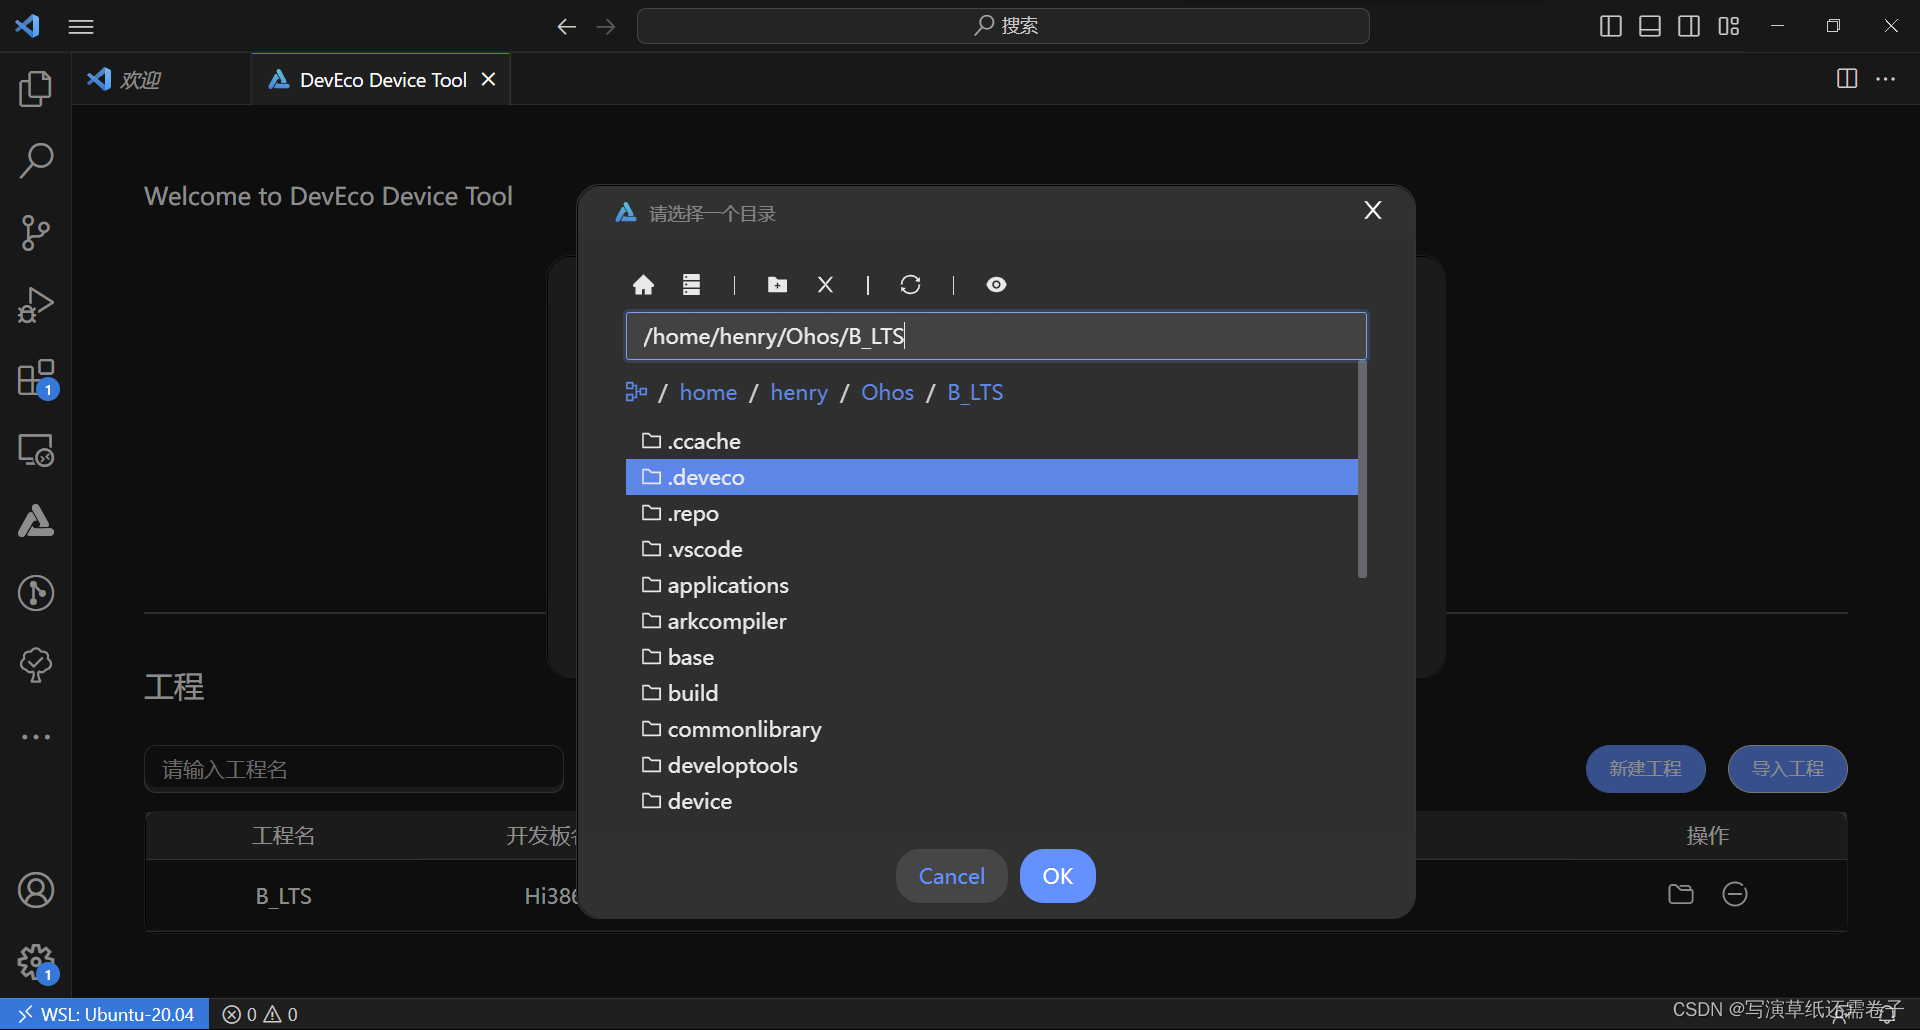
Task: Select the developtools folder
Action: click(x=992, y=765)
